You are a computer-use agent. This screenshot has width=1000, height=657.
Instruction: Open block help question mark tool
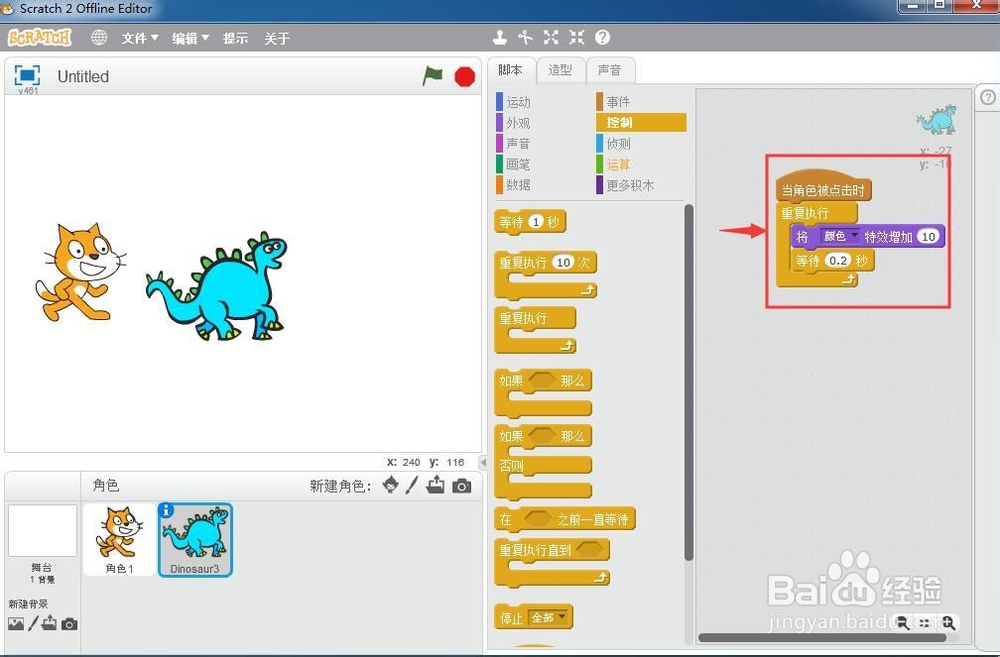602,38
